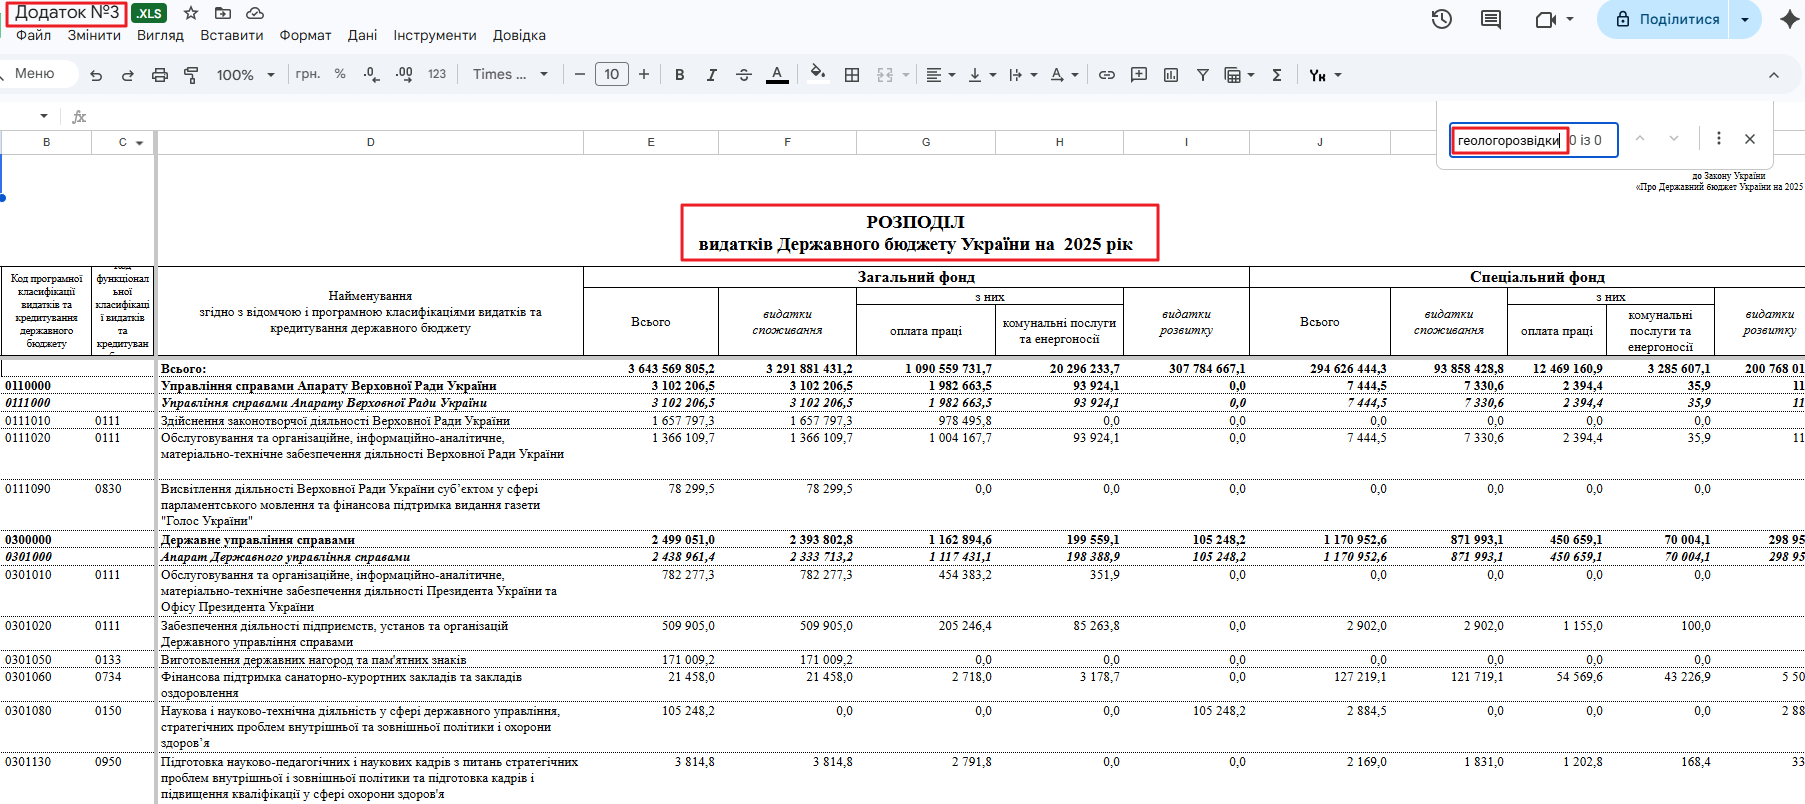
Task: Insert a link from toolbar
Action: [1107, 75]
